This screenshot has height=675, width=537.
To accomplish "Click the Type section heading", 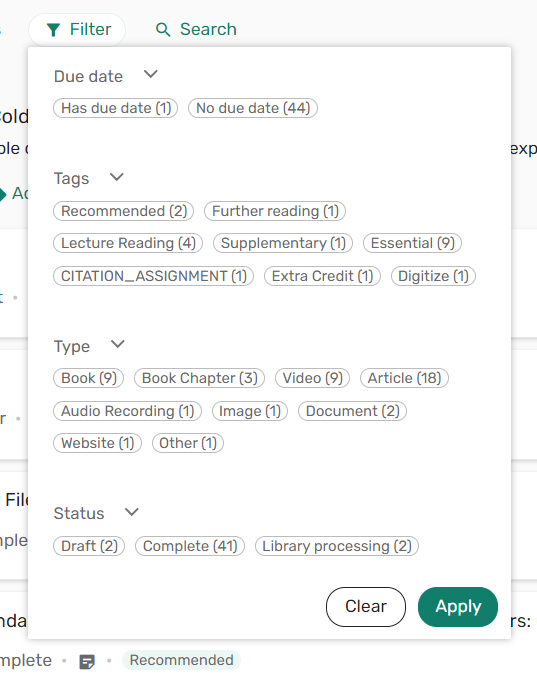I will 71,347.
